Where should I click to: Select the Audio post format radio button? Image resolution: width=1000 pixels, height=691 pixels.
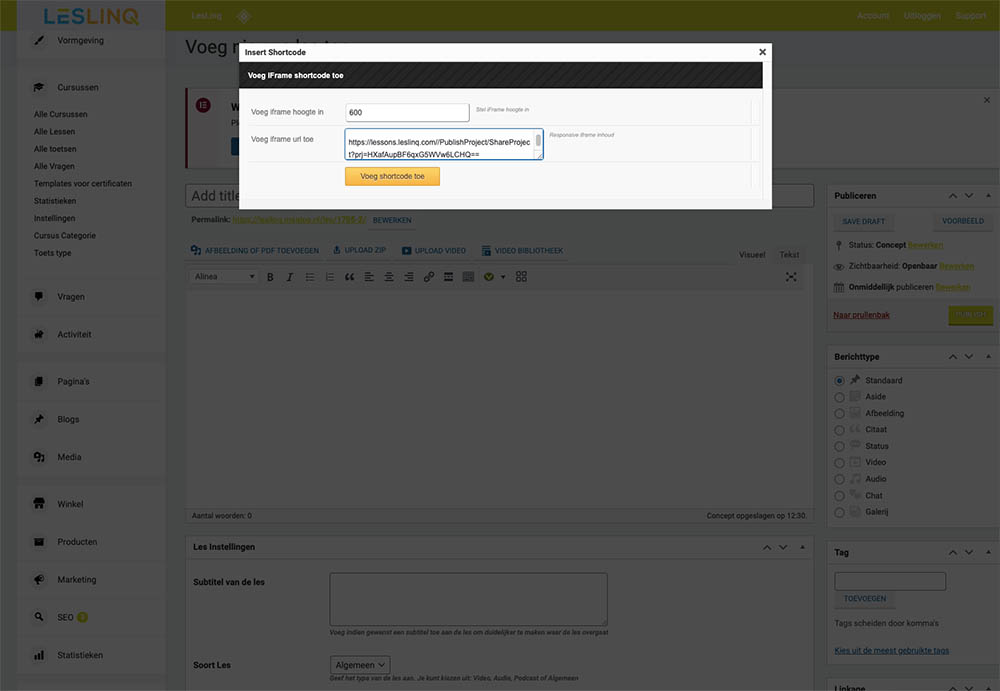[x=839, y=479]
